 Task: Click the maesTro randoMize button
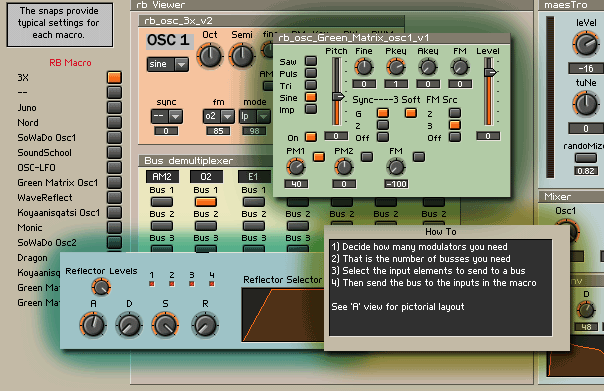point(586,158)
